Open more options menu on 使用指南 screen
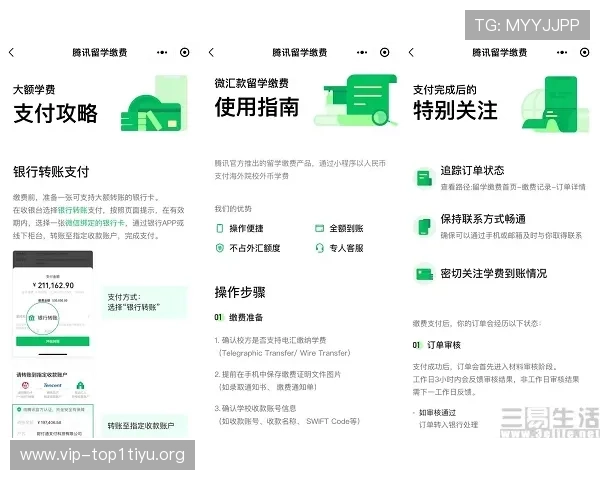Image resolution: width=600 pixels, height=480 pixels. (362, 52)
